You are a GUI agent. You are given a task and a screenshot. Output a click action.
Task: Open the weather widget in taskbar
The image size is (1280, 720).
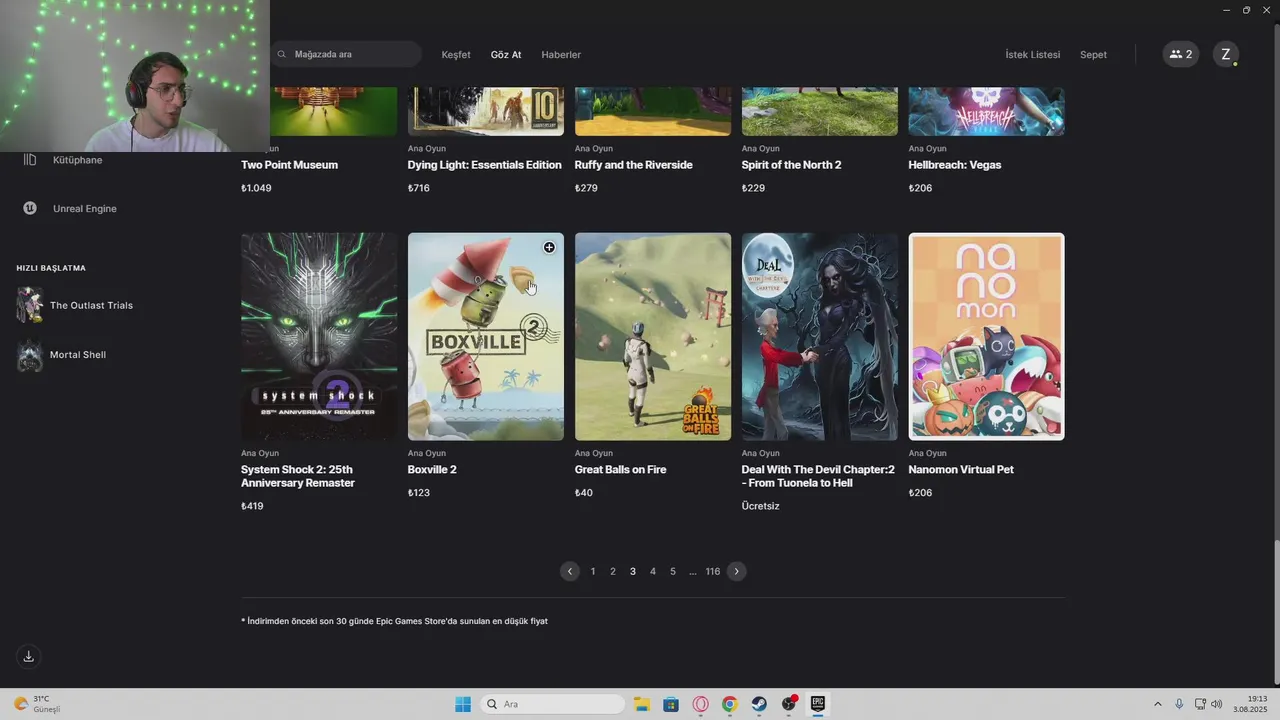click(37, 704)
